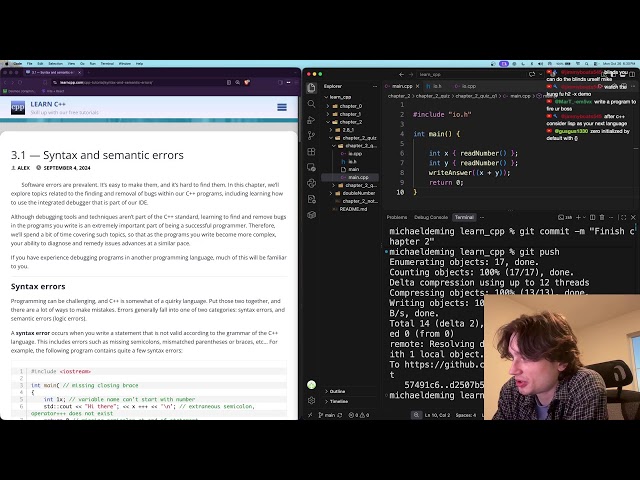Reload the browser page
Image resolution: width=640 pixels, height=480 pixels.
tap(20, 82)
